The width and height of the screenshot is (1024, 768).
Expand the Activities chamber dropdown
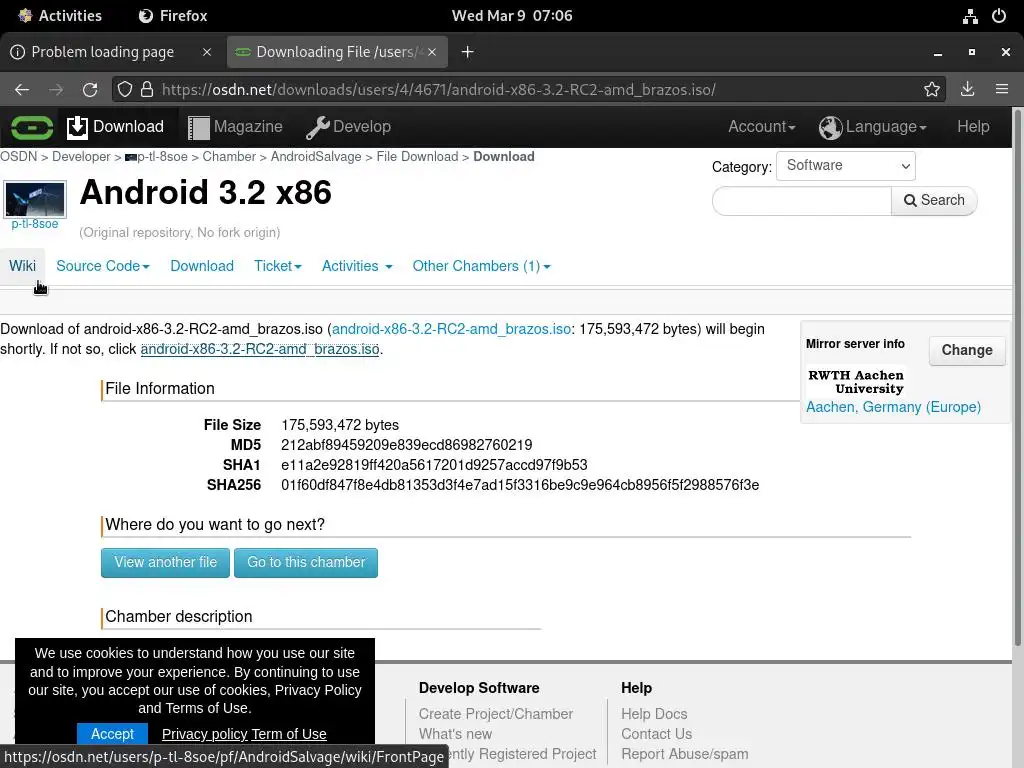coord(357,266)
